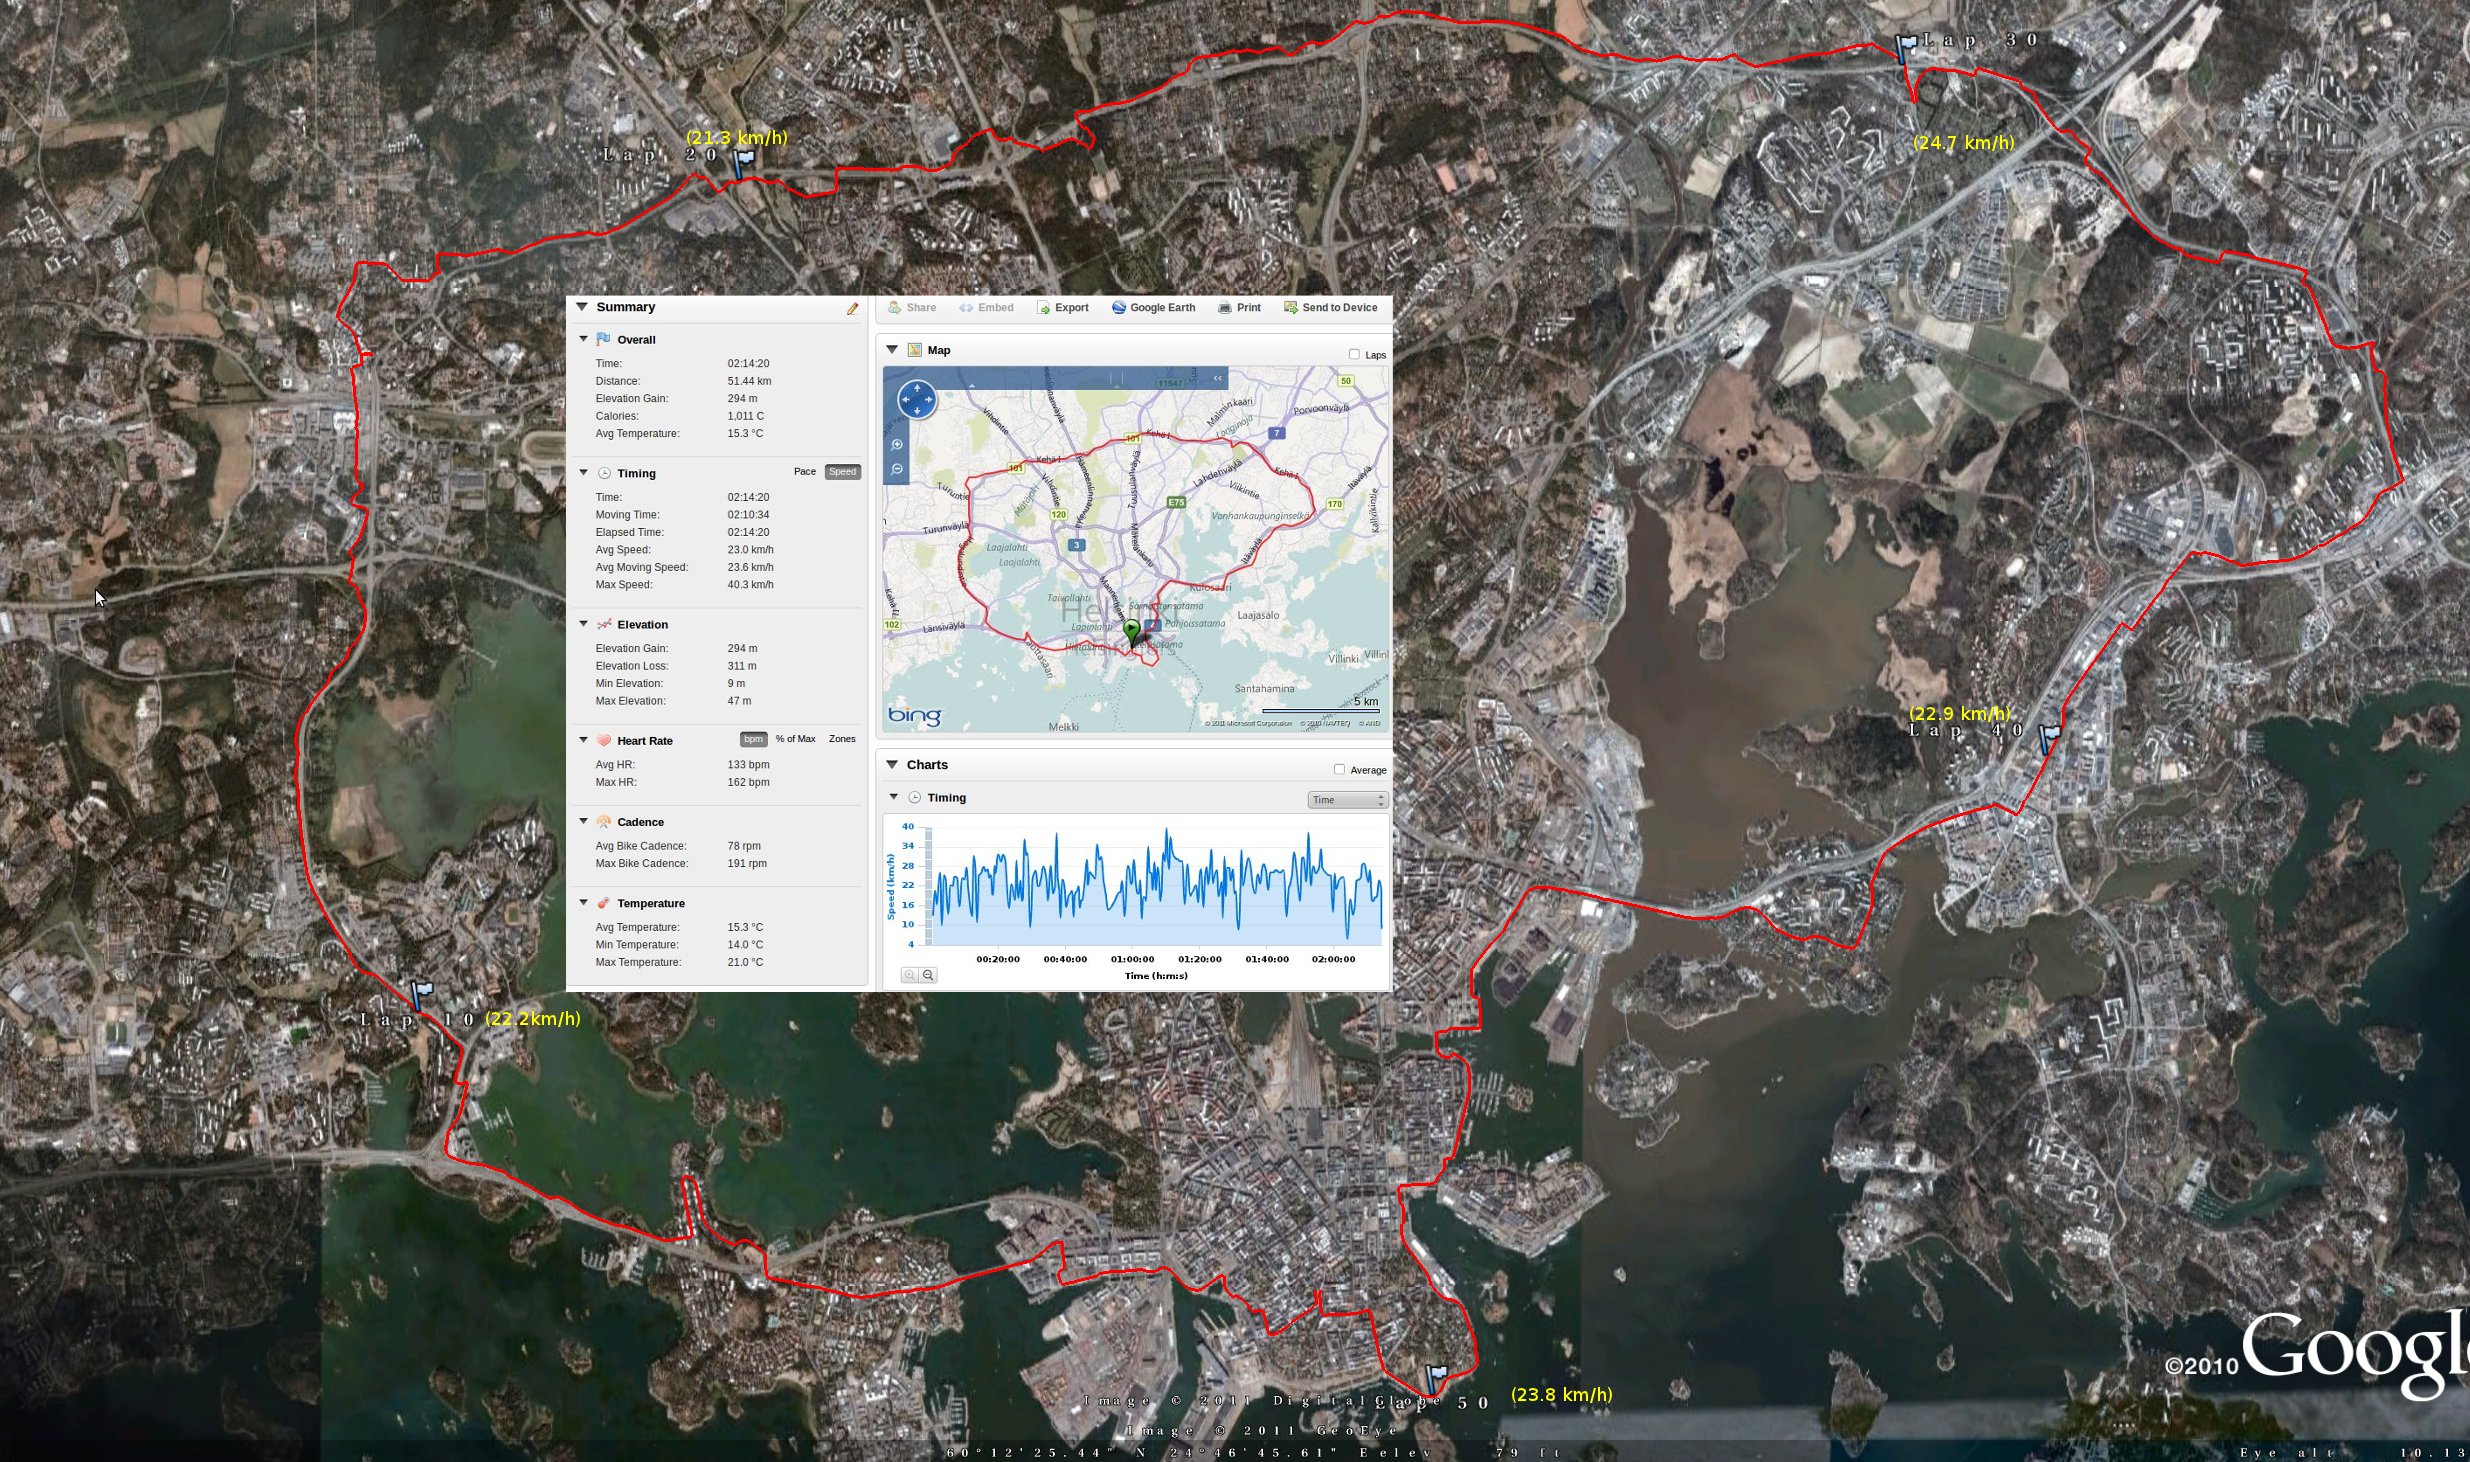Select Zones heart rate view

[x=842, y=739]
